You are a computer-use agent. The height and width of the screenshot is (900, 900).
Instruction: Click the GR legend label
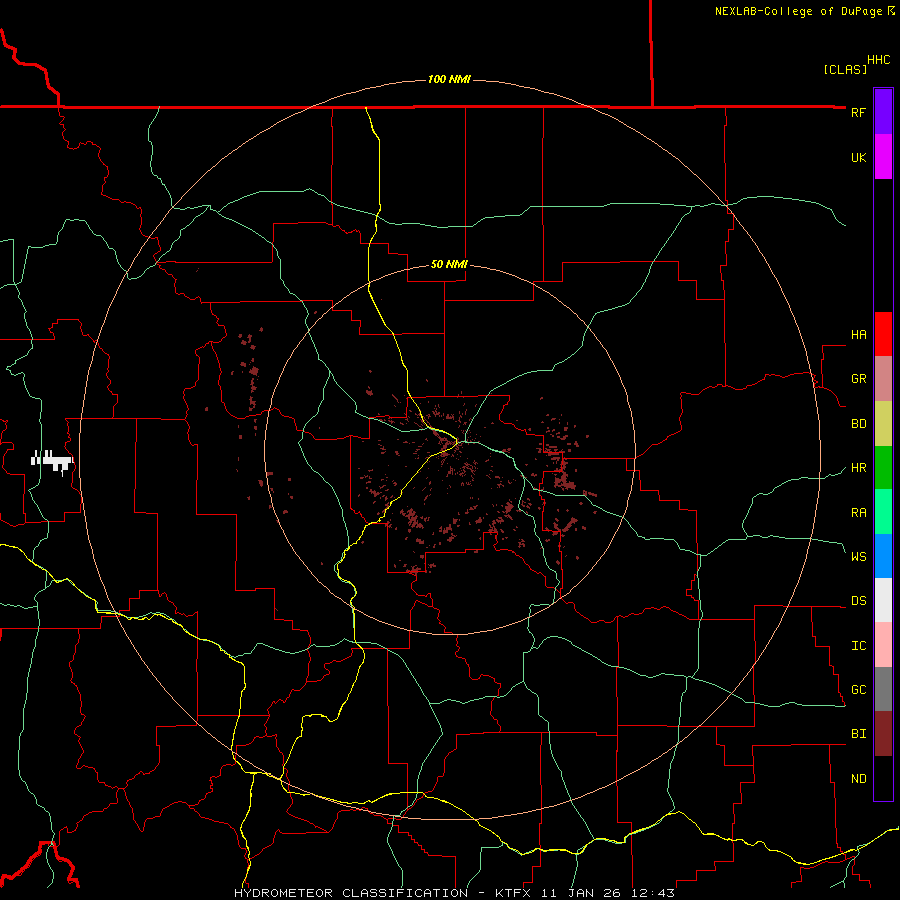pos(858,379)
